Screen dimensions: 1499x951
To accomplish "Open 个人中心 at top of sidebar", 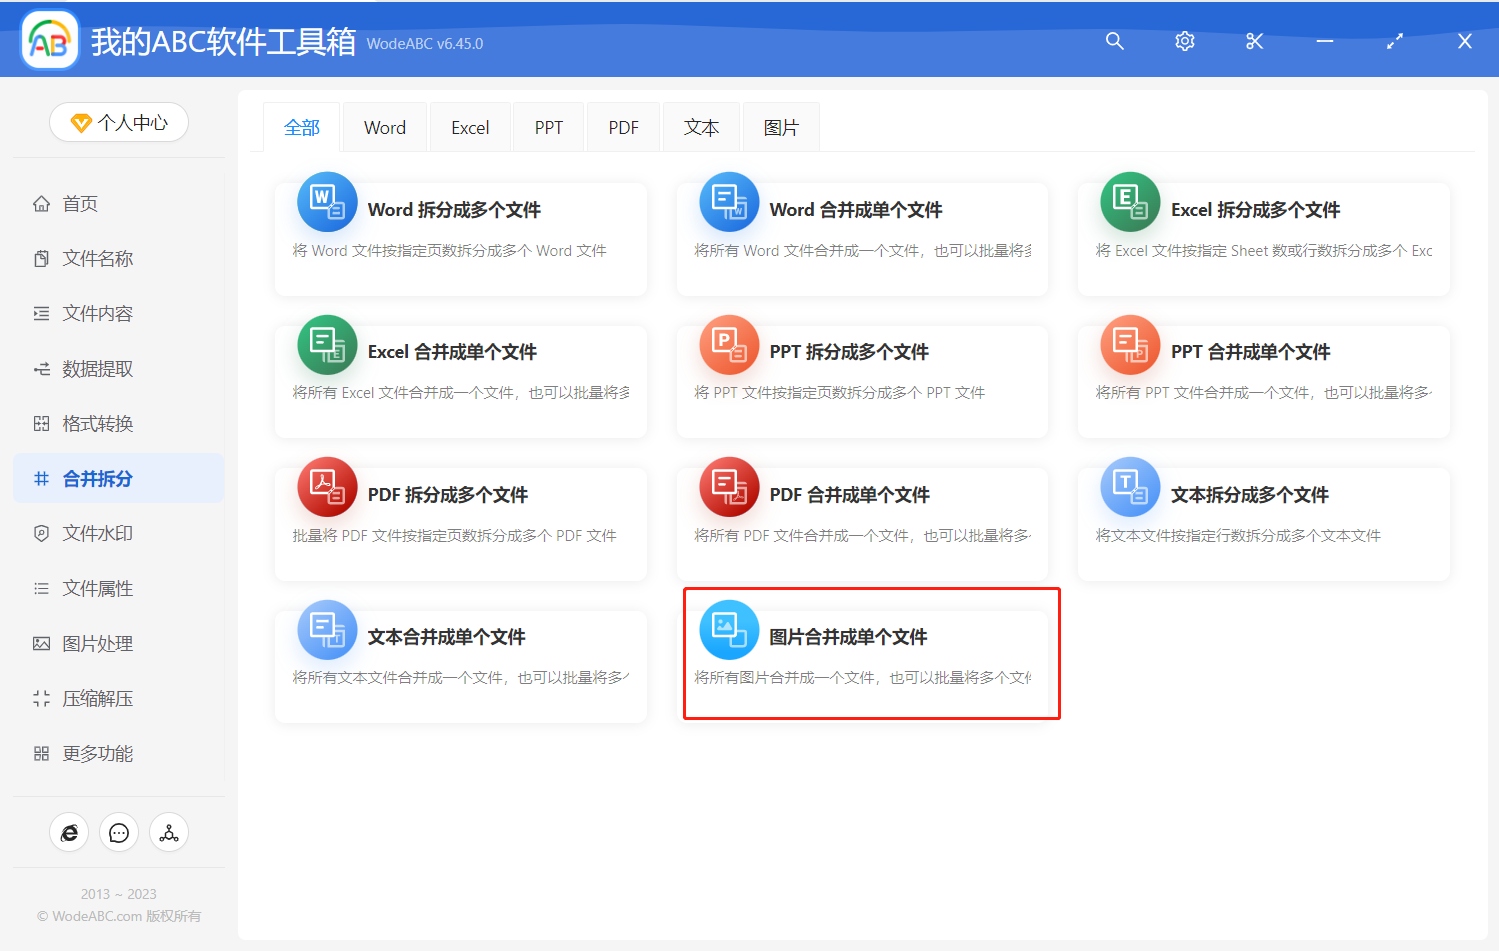I will [x=119, y=121].
